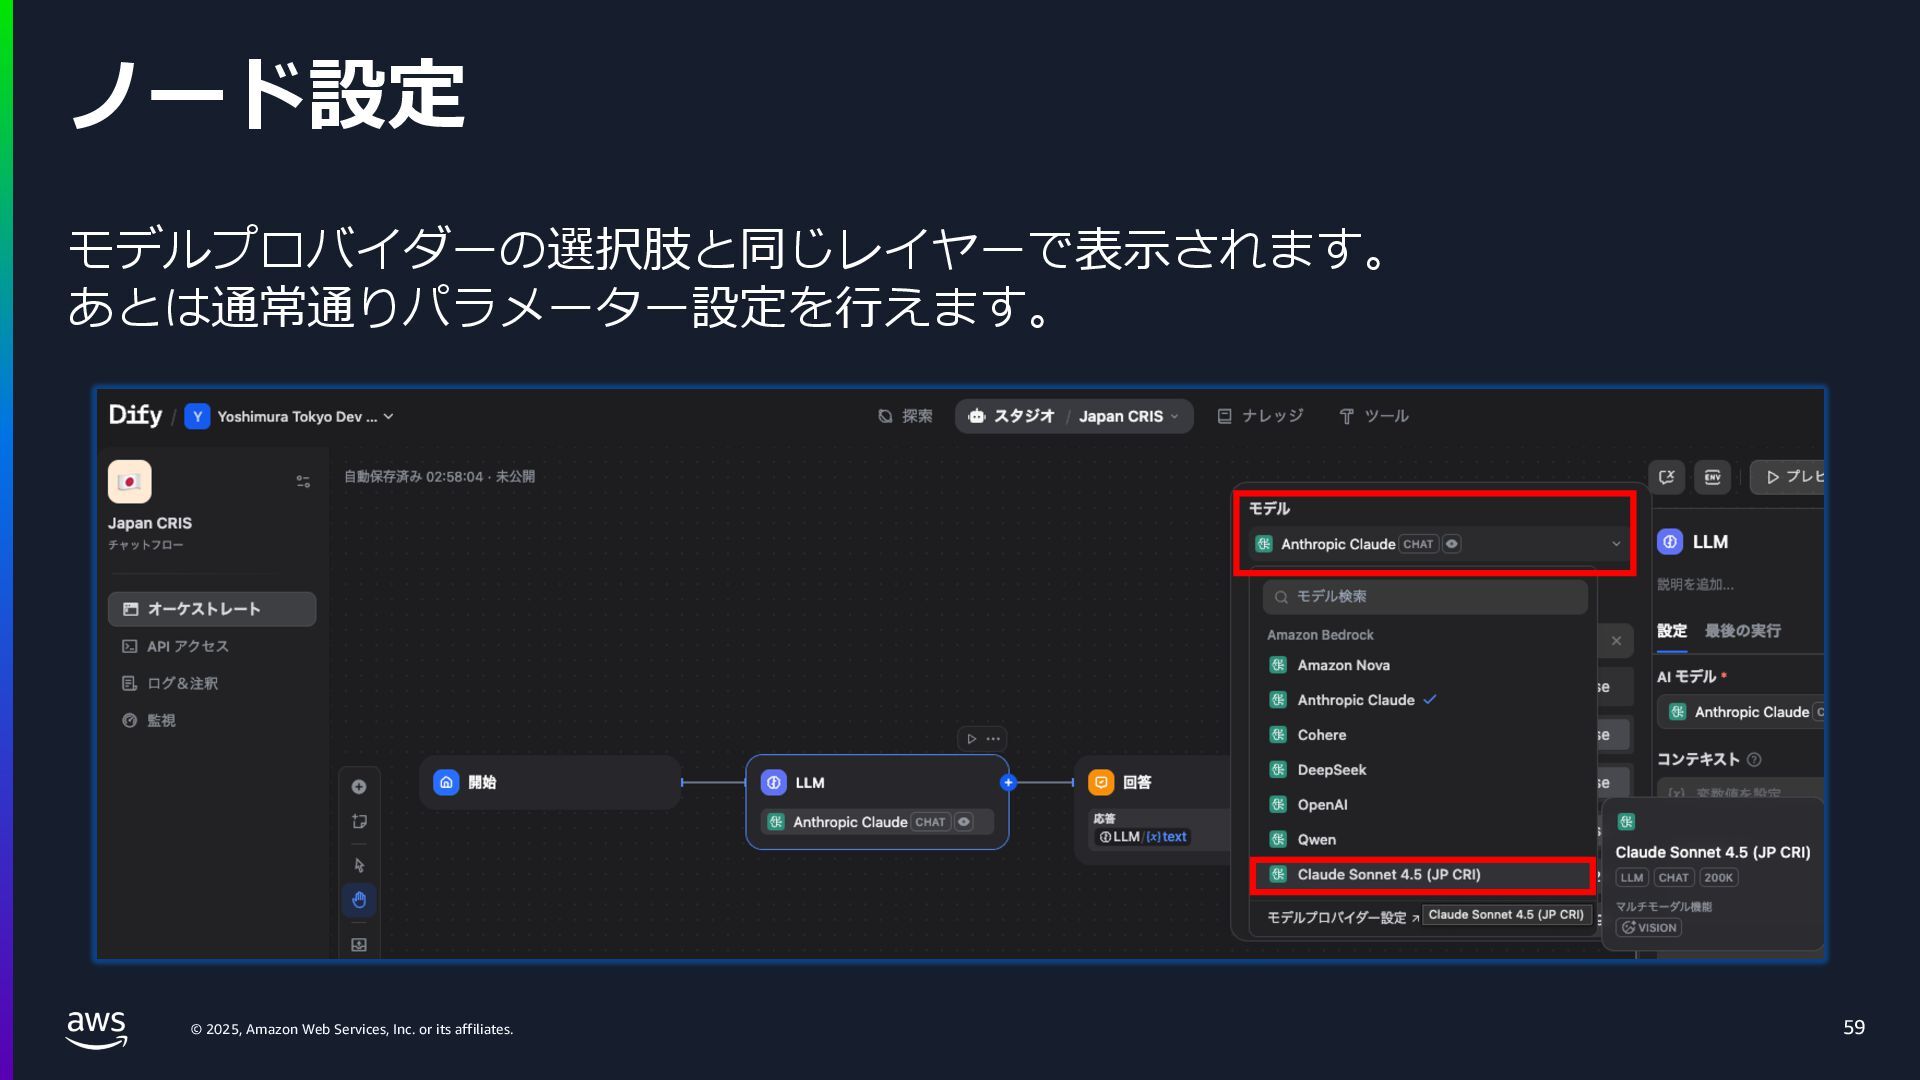Open the ログ&注釈 sidebar item

click(x=182, y=683)
